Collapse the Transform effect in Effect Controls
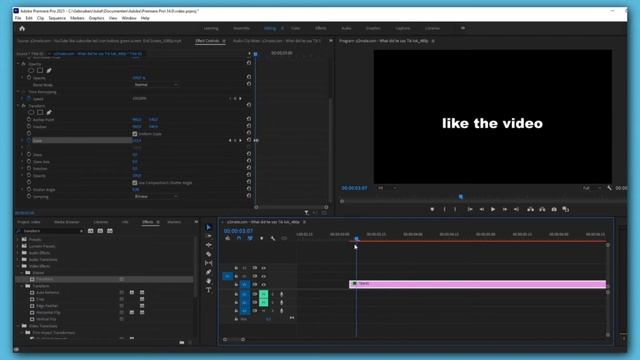 (18, 106)
